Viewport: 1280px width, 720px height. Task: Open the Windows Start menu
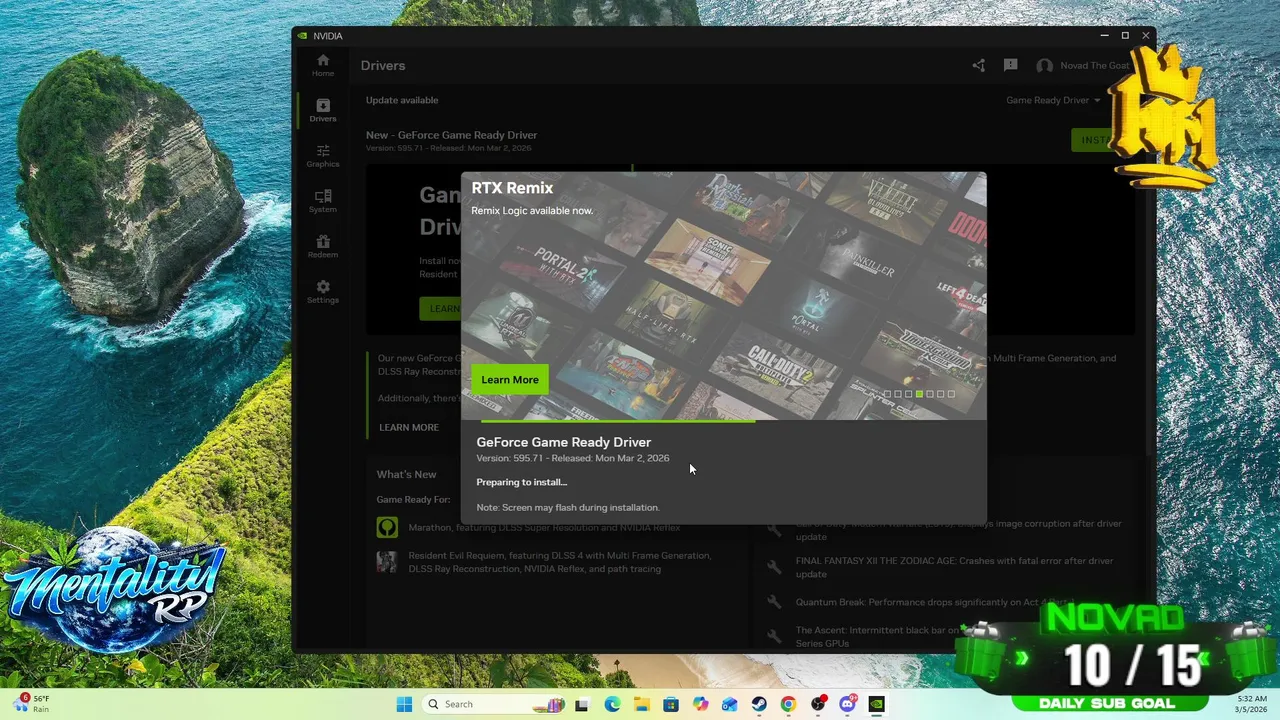(x=404, y=704)
